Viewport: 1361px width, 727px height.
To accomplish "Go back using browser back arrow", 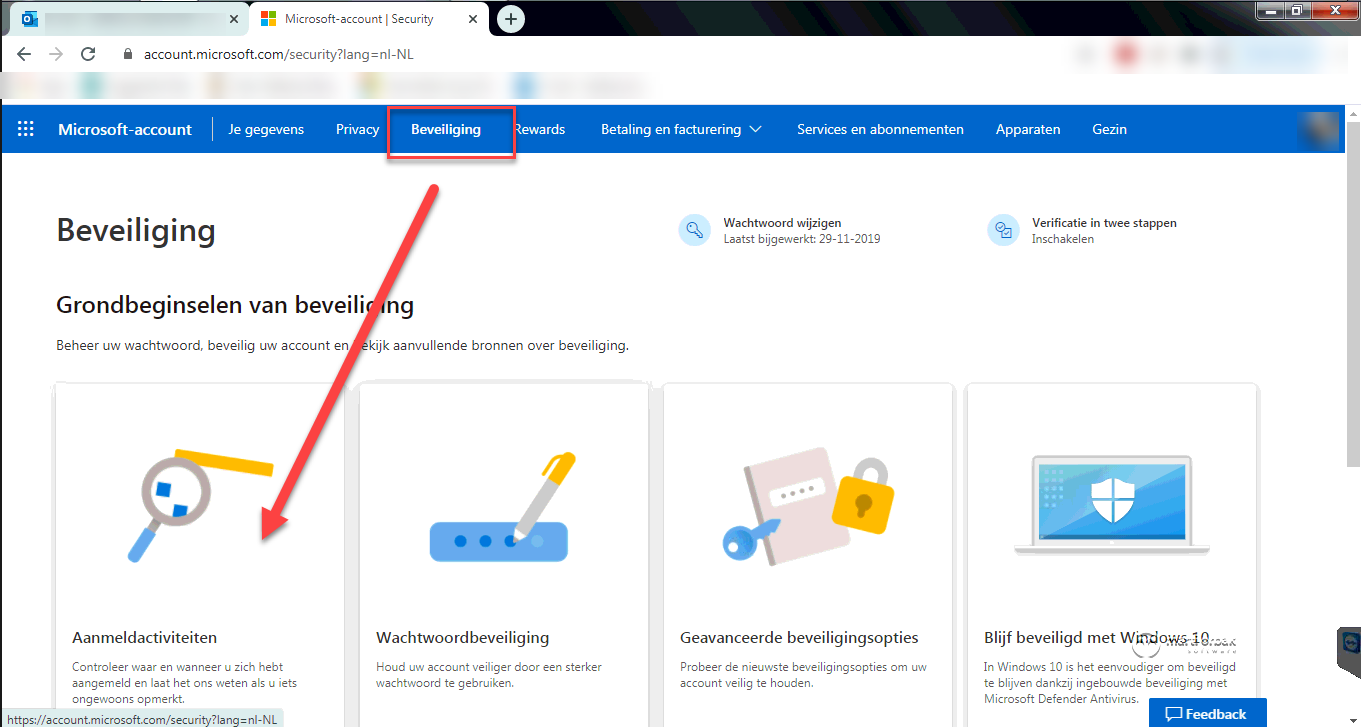I will [x=24, y=54].
